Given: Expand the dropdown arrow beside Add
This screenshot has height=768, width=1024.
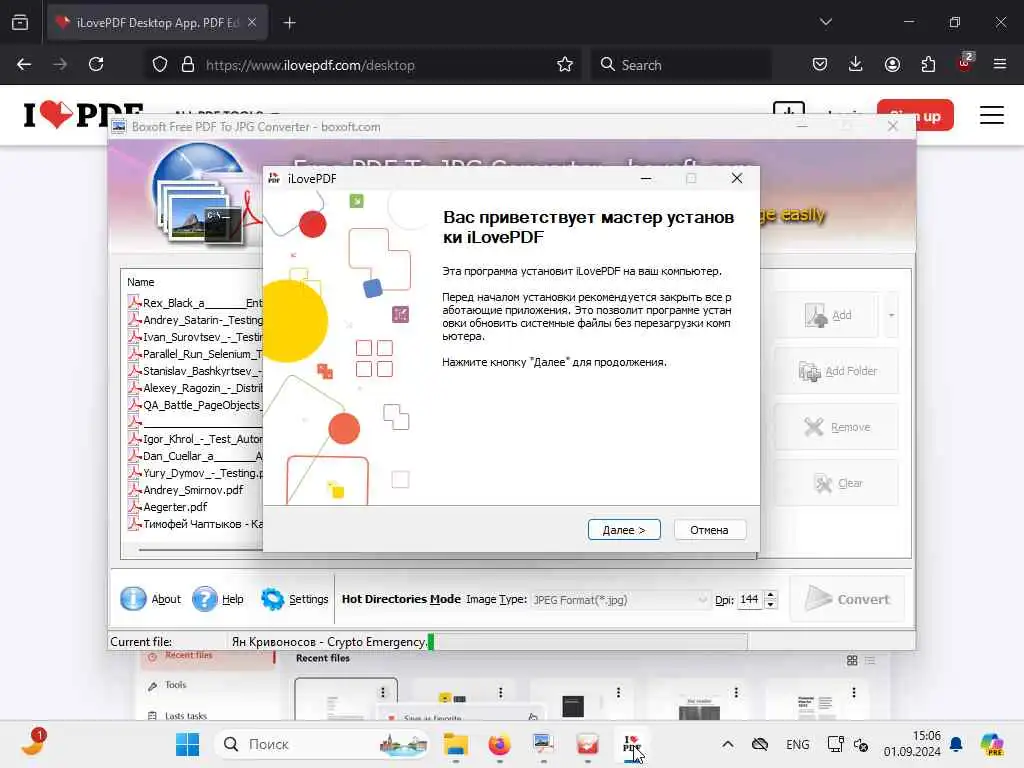Looking at the screenshot, I should (891, 315).
